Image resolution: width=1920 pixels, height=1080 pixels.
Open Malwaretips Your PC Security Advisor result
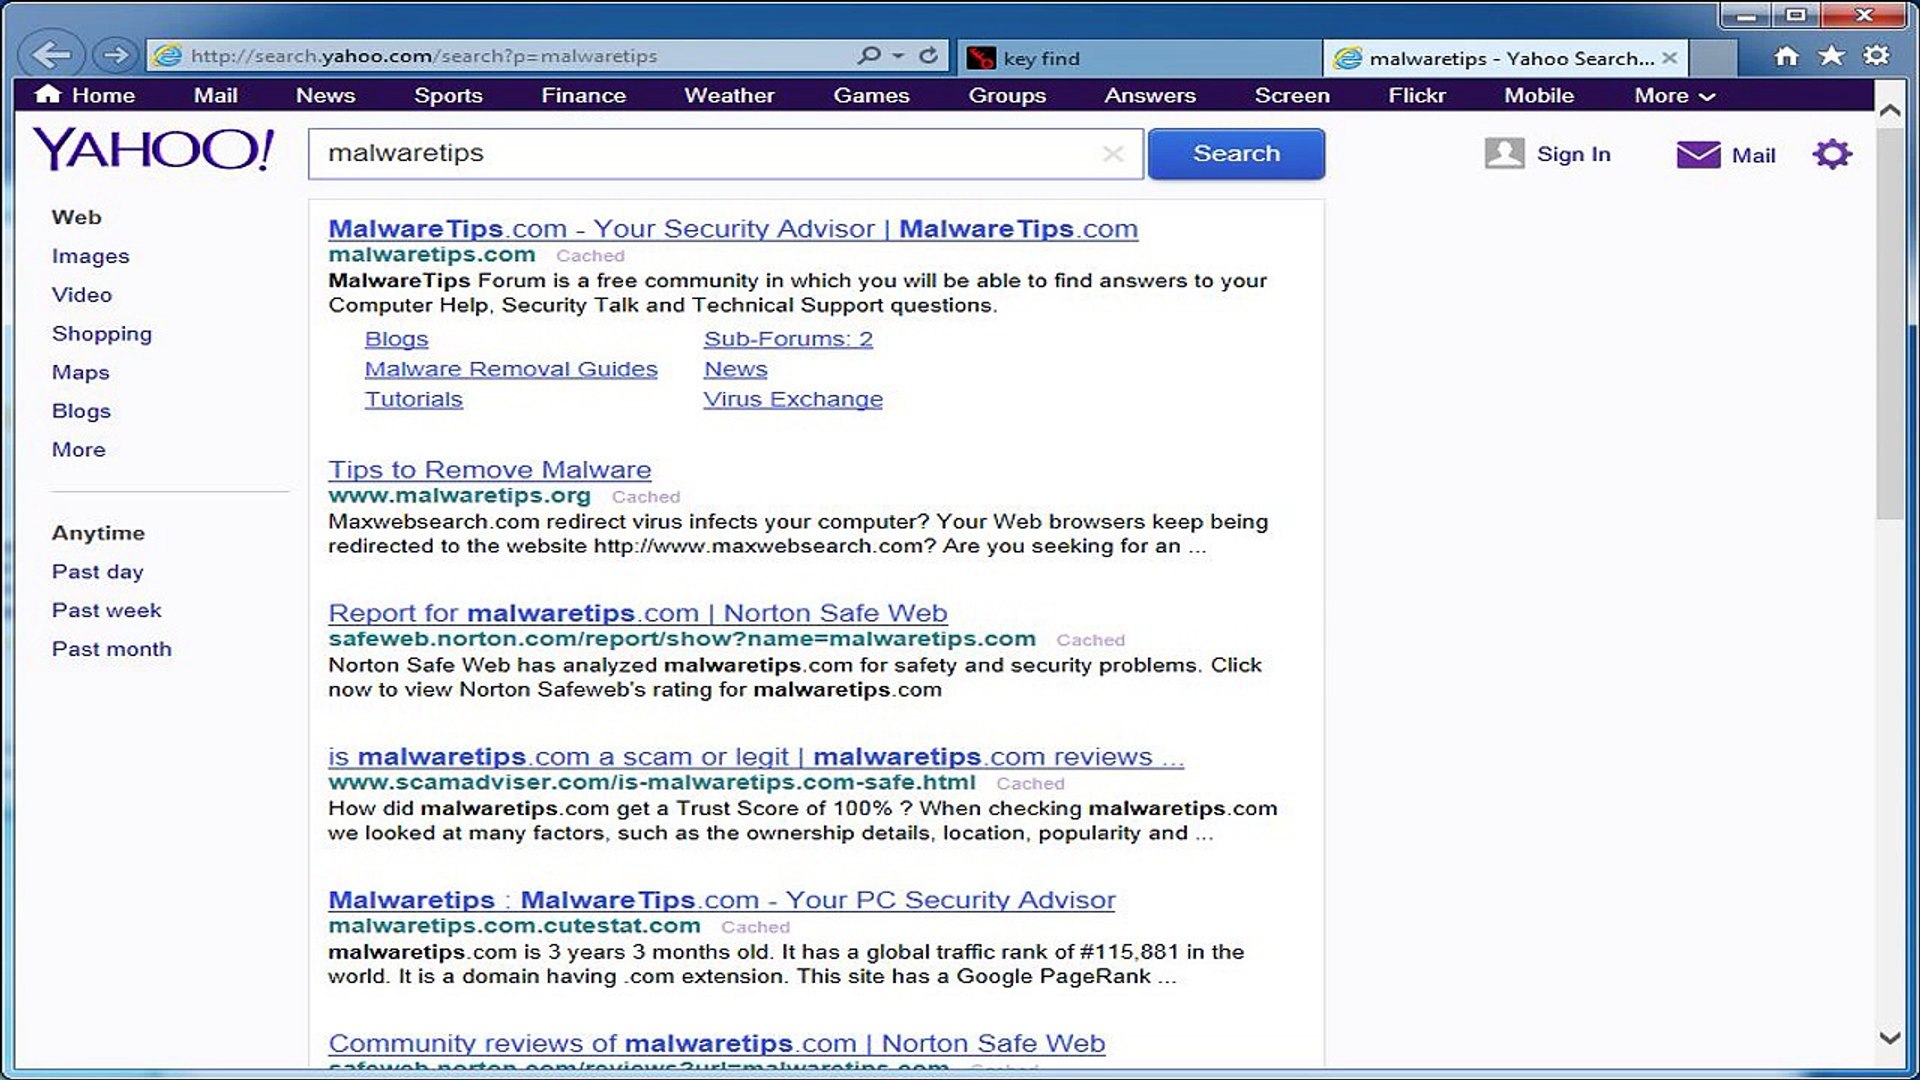click(722, 900)
